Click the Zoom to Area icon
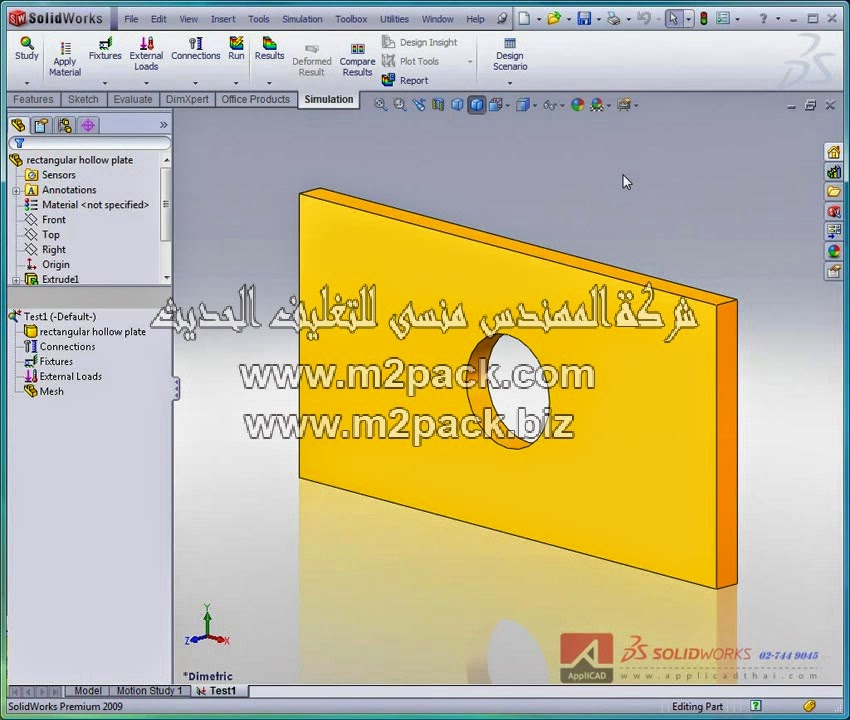 pos(400,105)
